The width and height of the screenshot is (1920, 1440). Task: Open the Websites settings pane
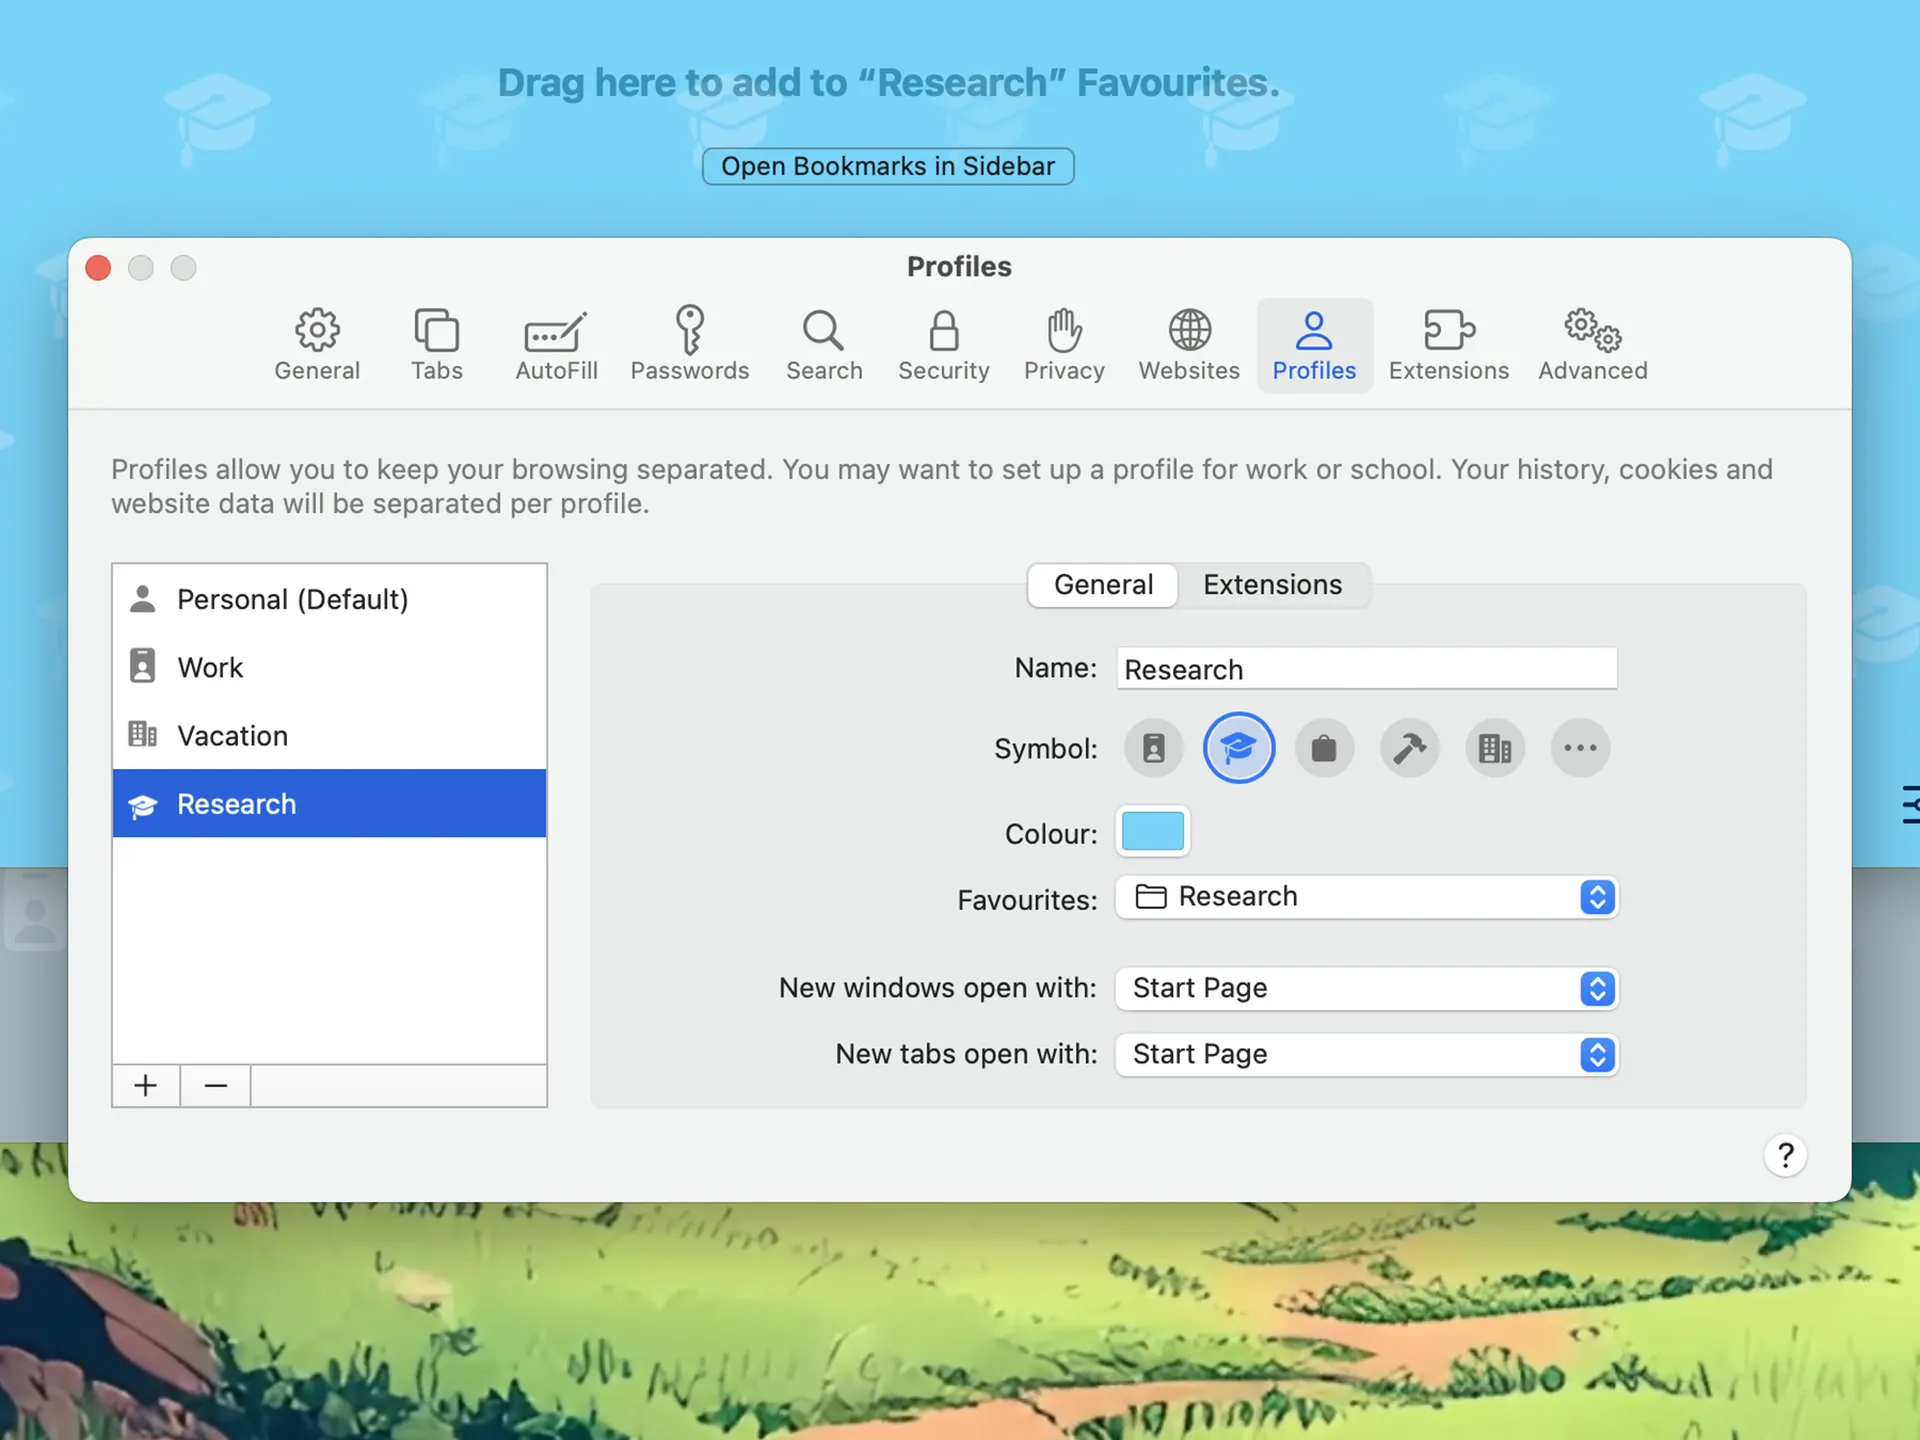tap(1189, 345)
